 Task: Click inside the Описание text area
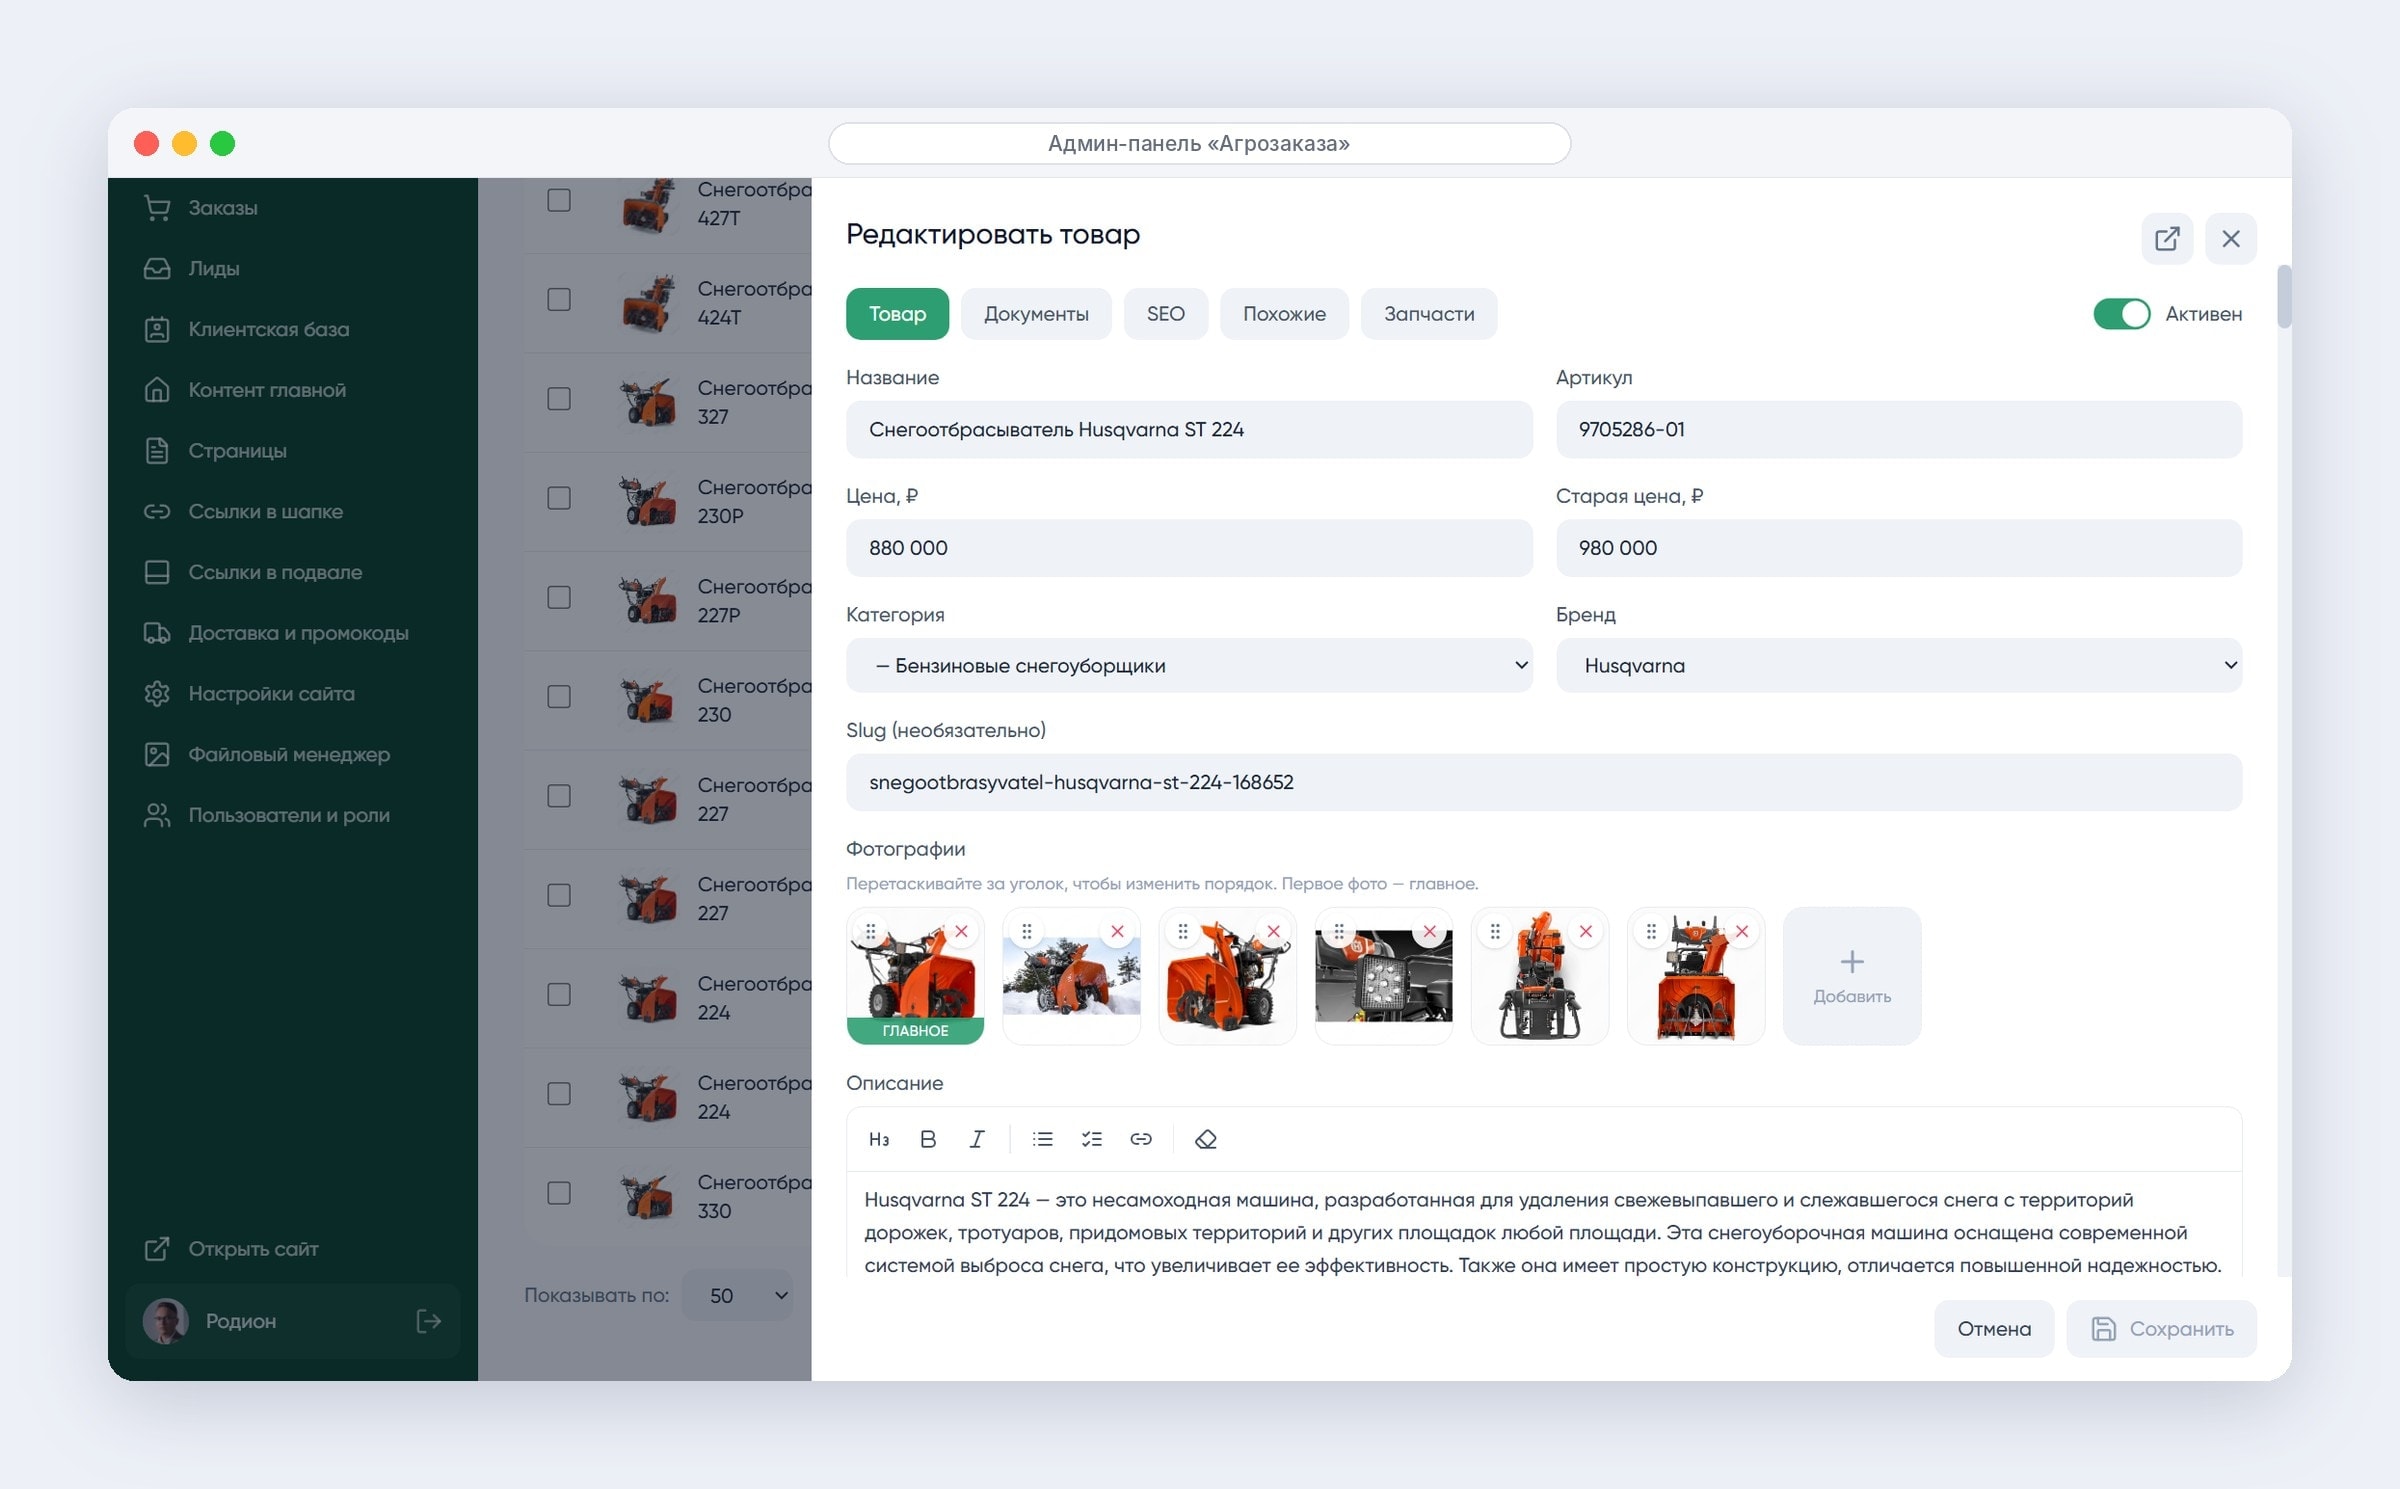1544,1225
